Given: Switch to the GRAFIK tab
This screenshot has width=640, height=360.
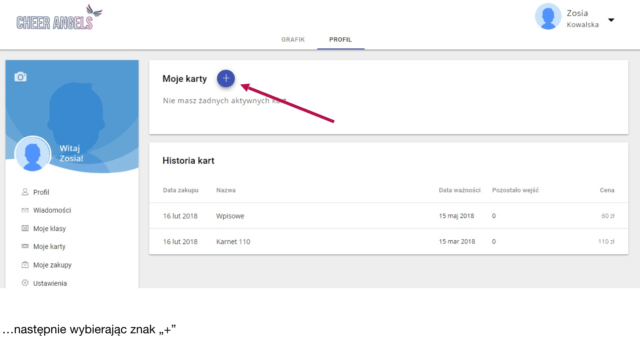Looking at the screenshot, I should 293,40.
